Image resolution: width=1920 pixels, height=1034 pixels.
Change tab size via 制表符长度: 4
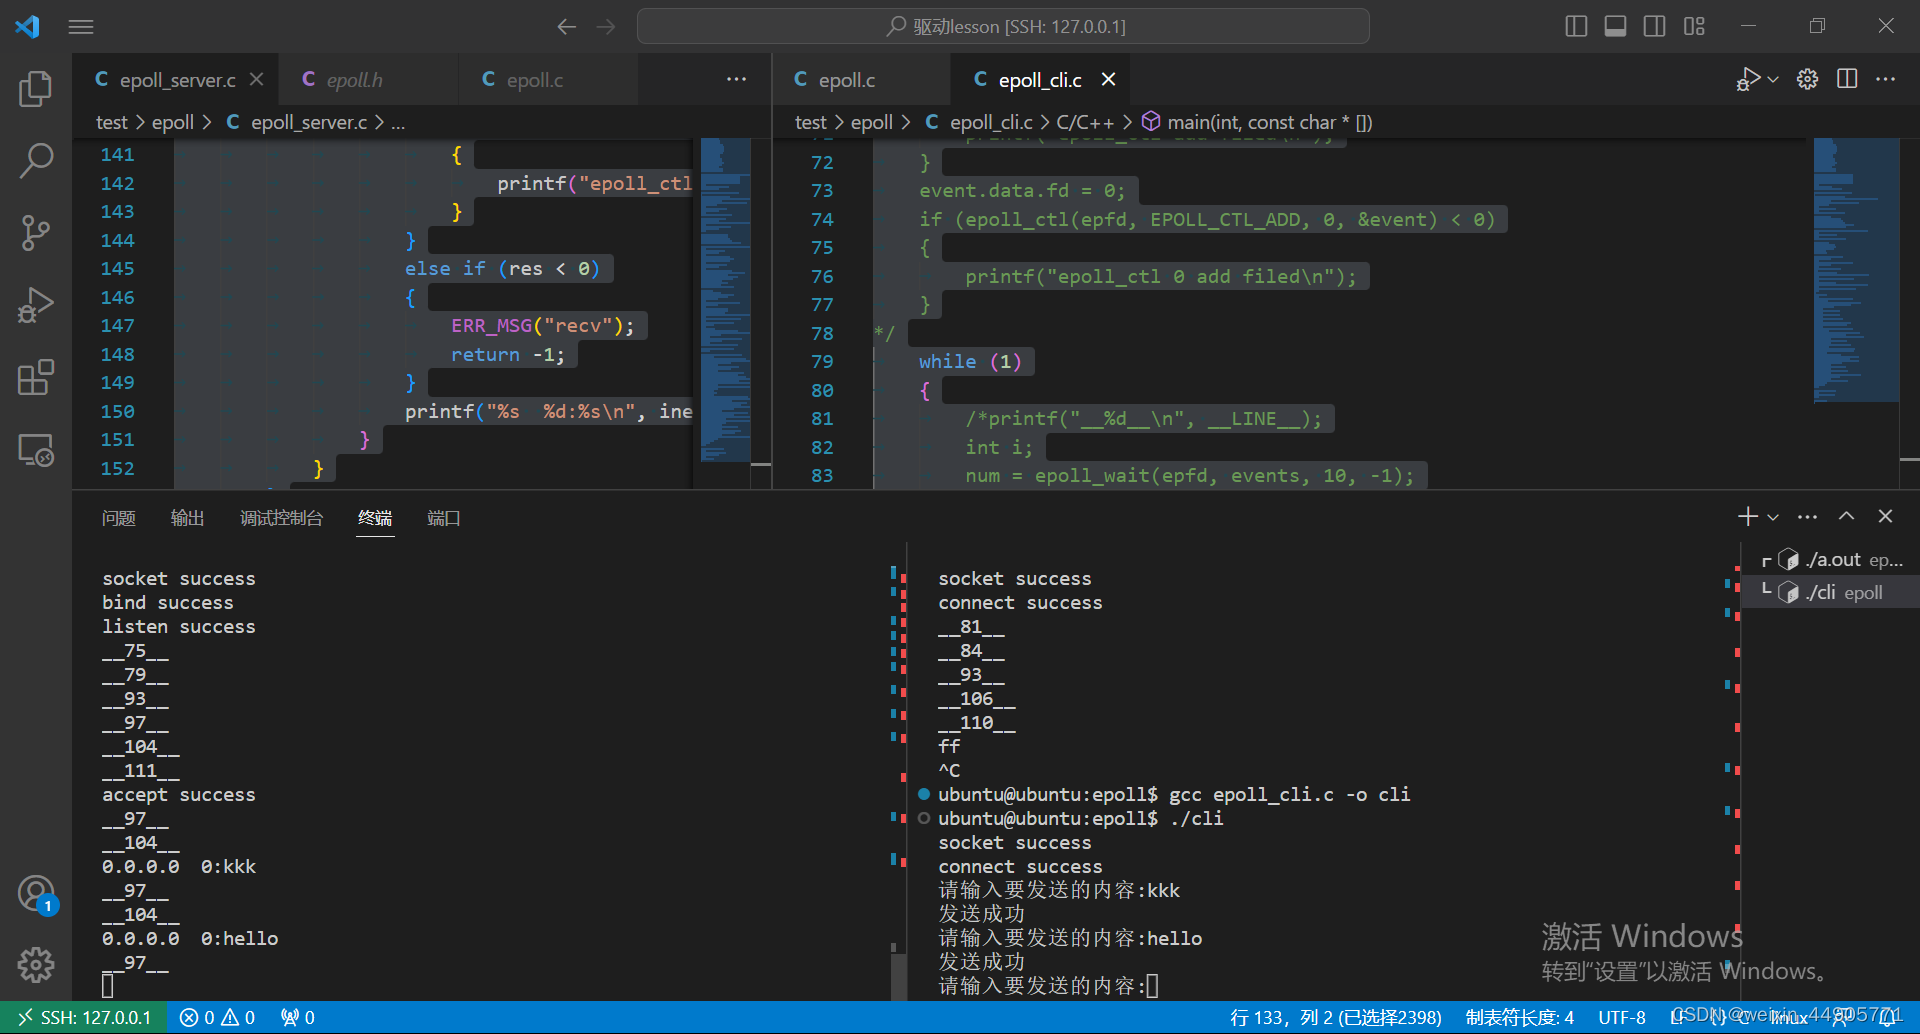1519,1018
